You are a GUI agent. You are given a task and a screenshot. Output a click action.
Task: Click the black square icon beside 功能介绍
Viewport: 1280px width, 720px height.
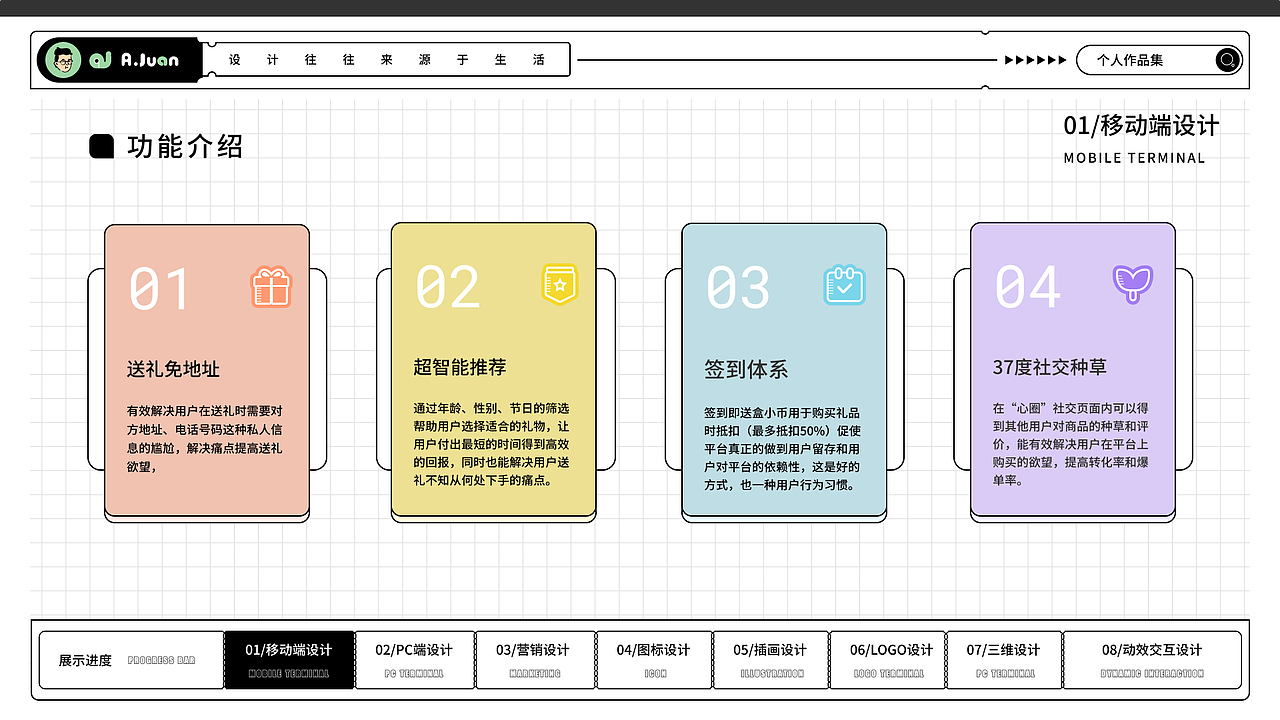(101, 146)
